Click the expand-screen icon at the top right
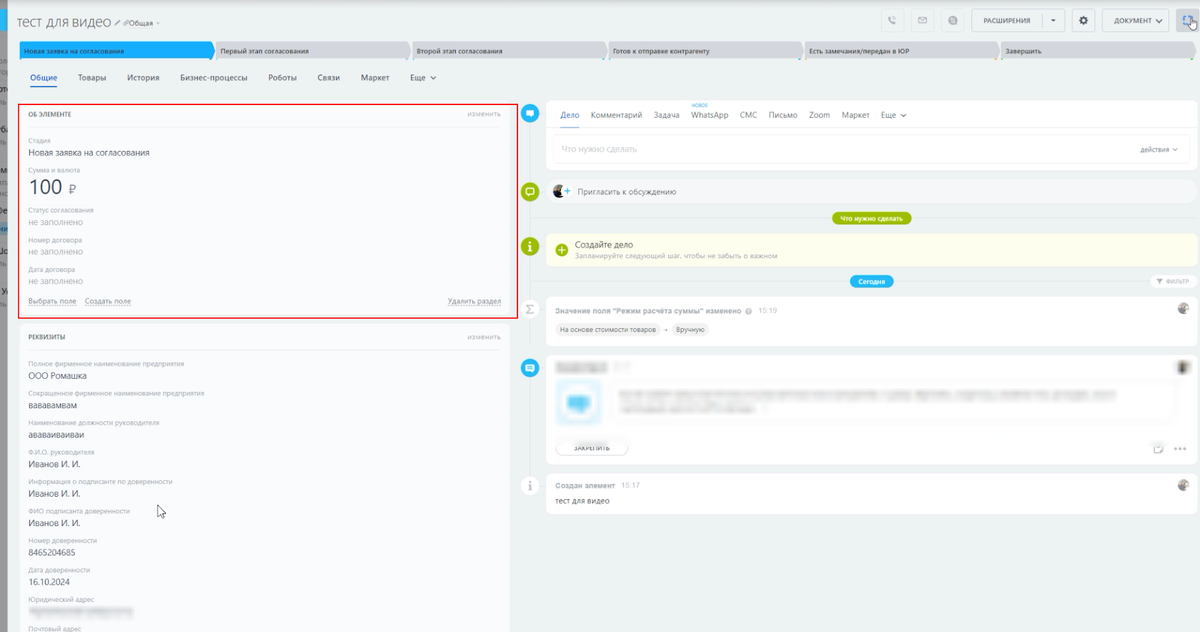Viewport: 1200px width, 632px height. (x=1187, y=20)
